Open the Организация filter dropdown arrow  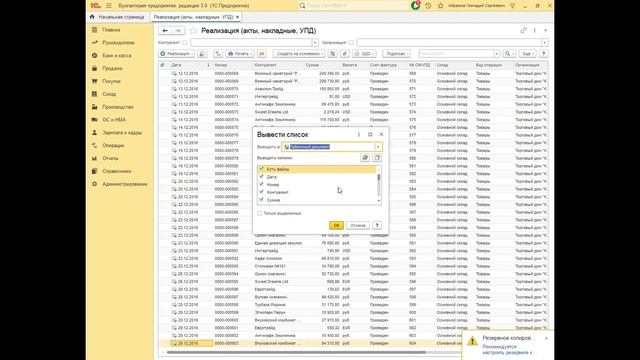coord(544,42)
